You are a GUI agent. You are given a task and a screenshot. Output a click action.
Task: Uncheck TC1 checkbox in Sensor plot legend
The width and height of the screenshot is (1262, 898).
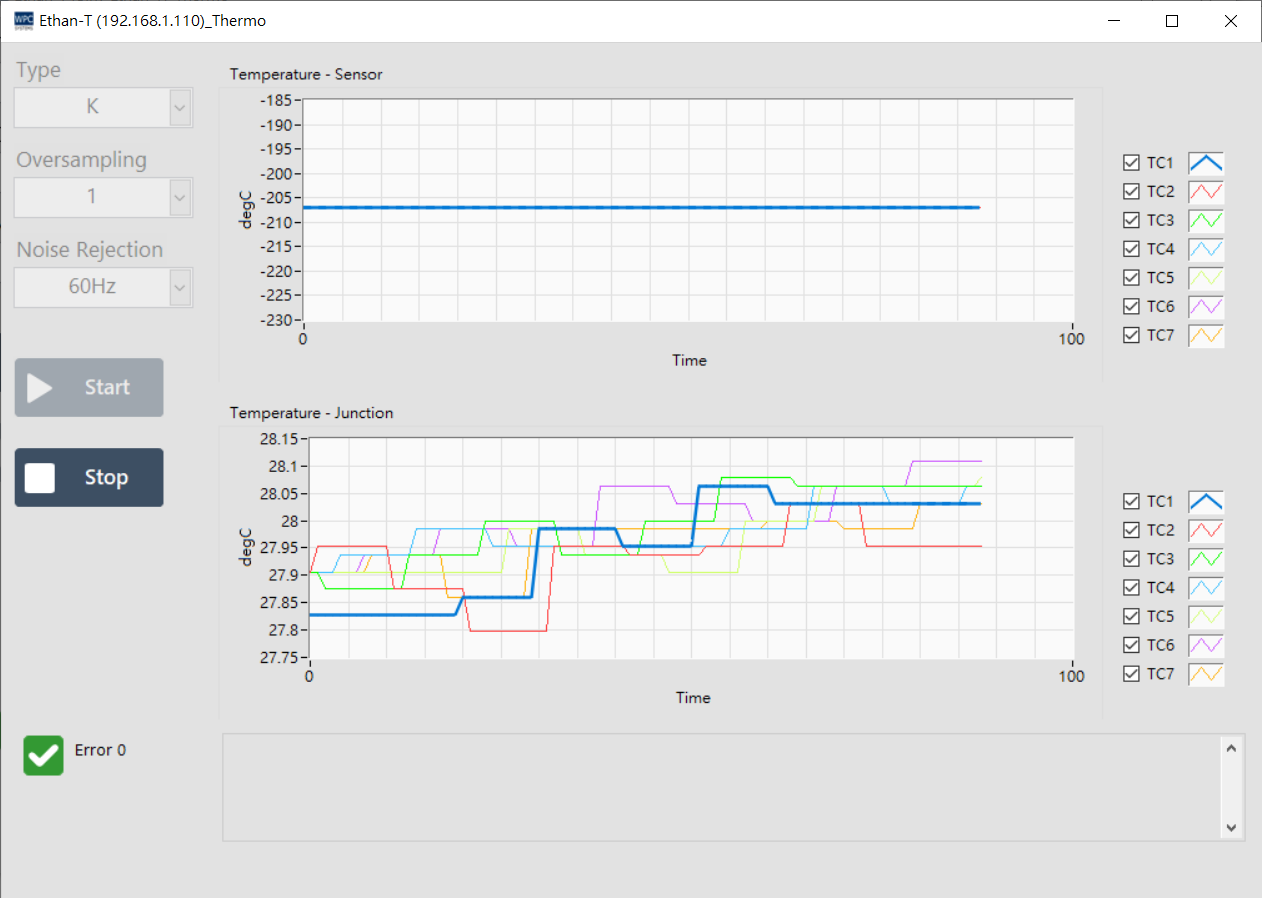(x=1131, y=163)
